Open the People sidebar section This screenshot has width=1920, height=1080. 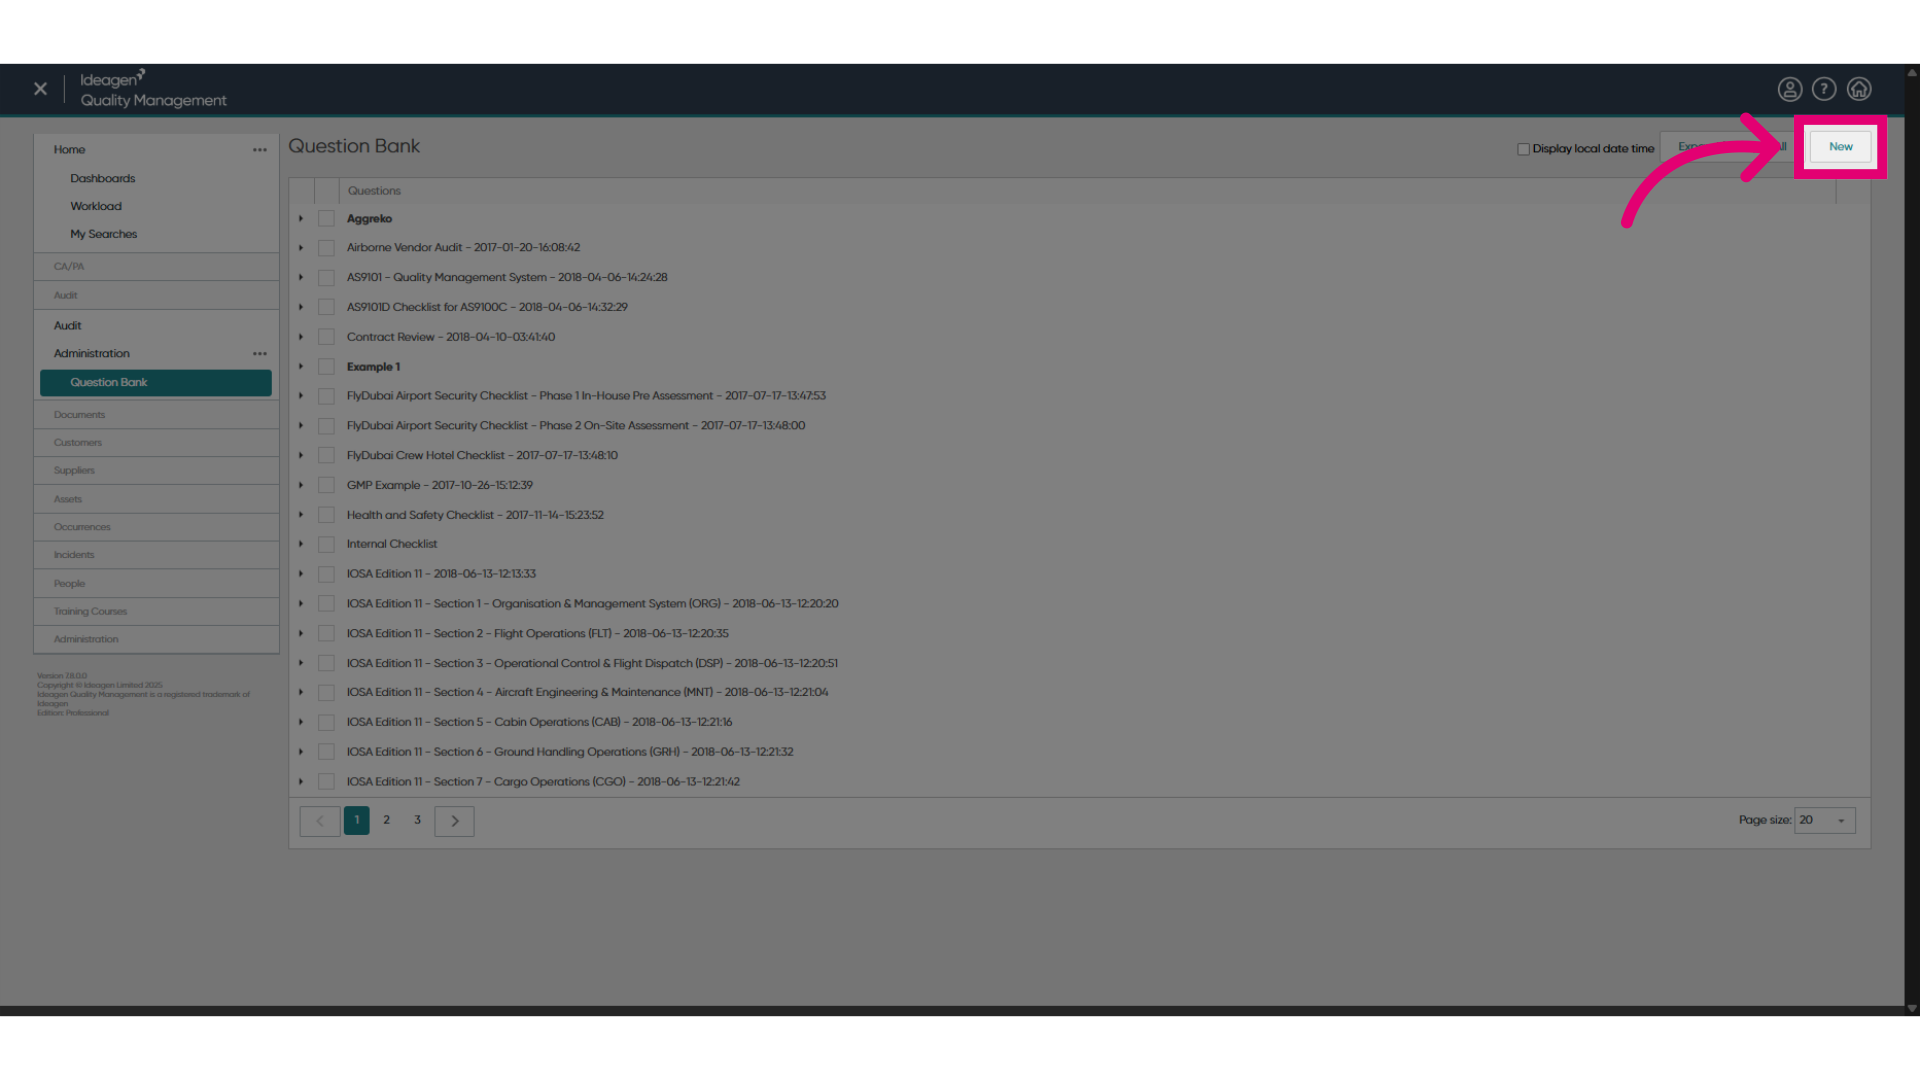156,584
